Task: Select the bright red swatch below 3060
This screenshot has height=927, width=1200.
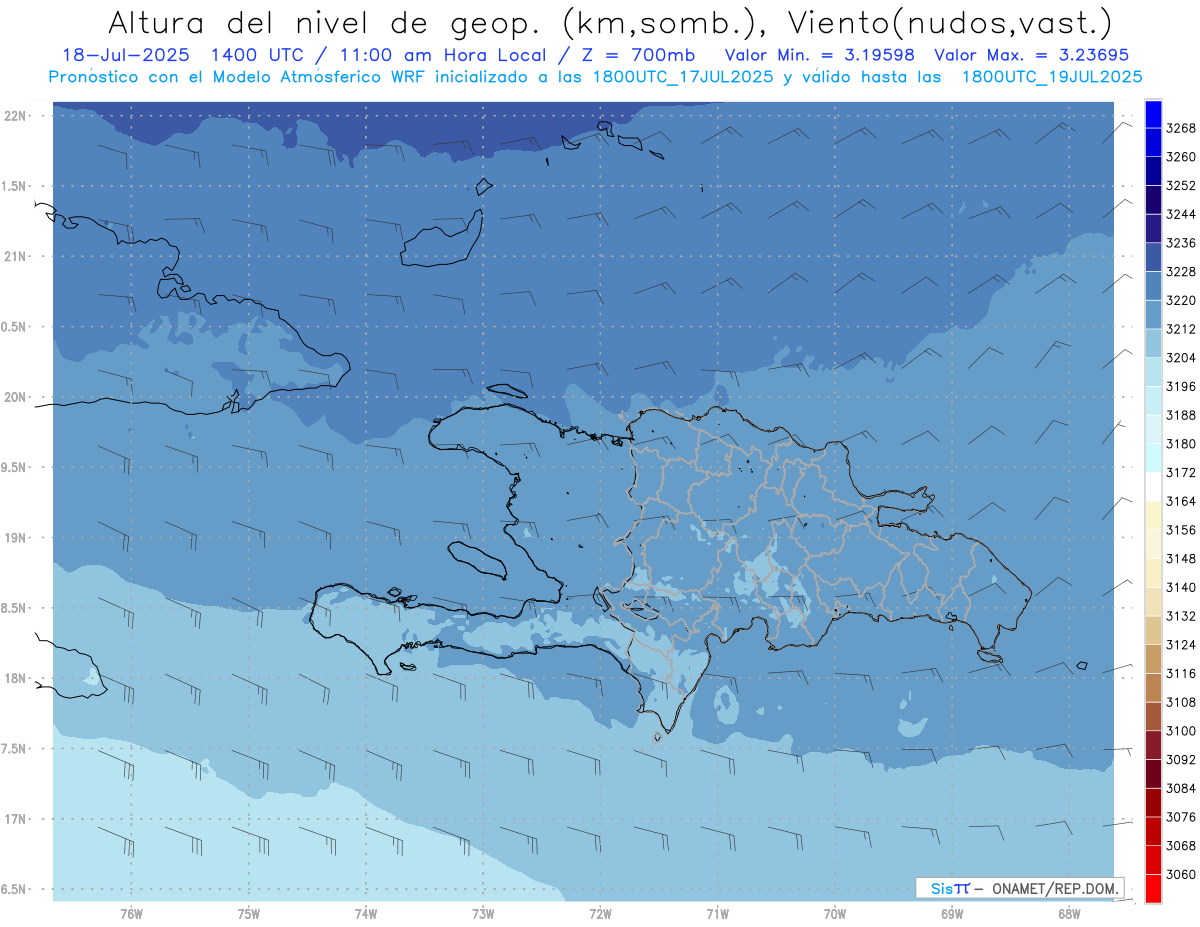Action: (1152, 888)
